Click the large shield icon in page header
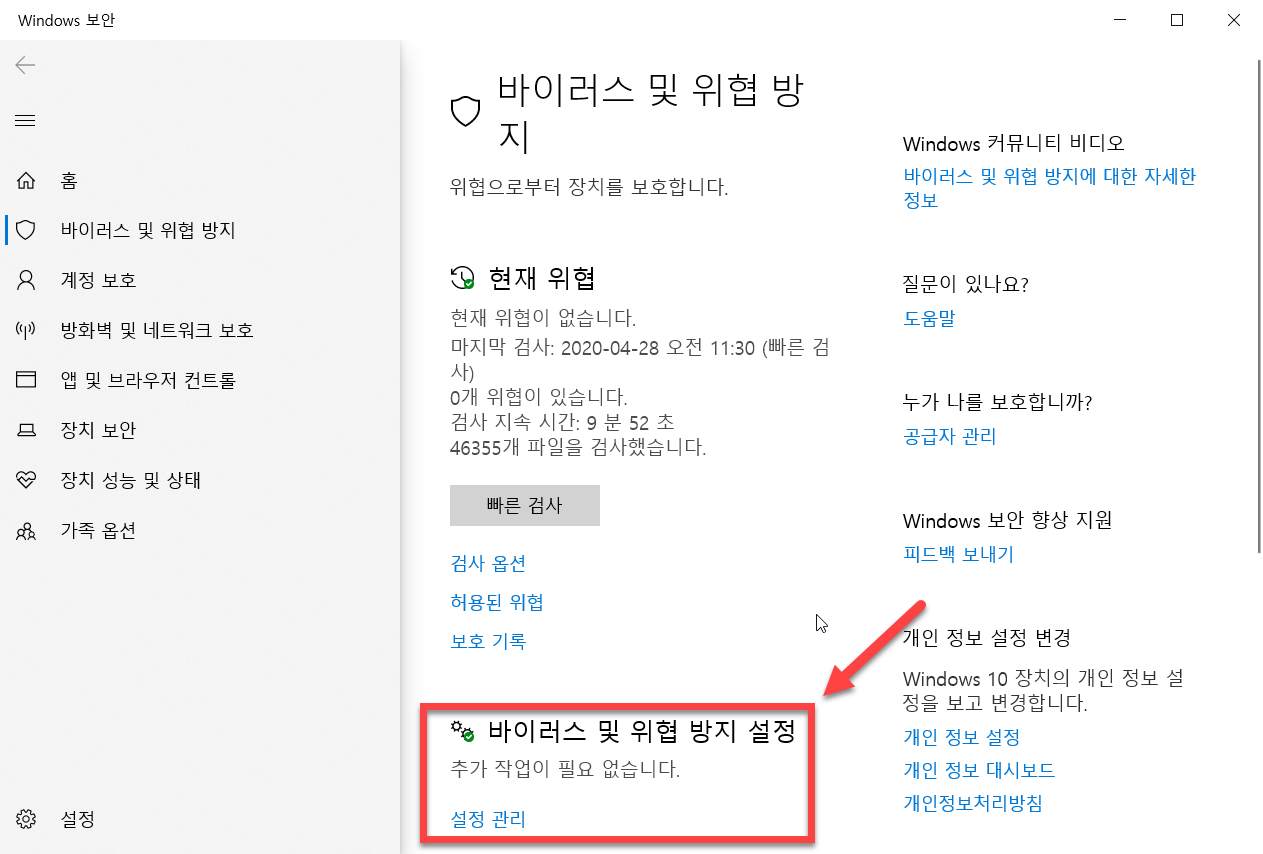1263x854 pixels. point(467,111)
